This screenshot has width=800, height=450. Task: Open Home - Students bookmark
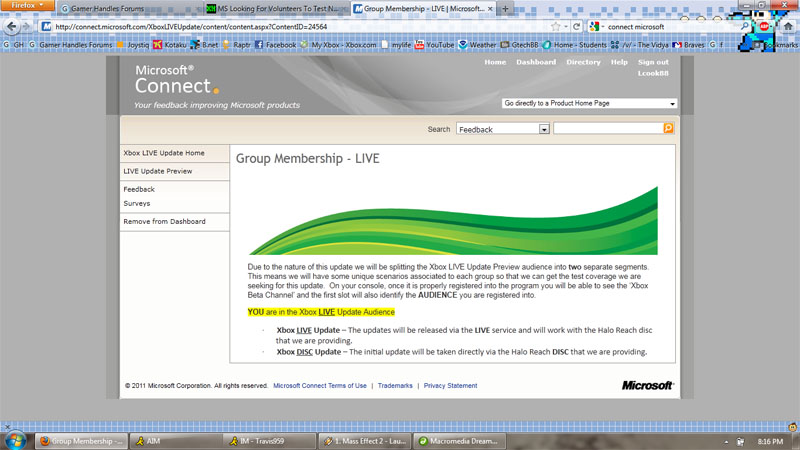click(574, 45)
